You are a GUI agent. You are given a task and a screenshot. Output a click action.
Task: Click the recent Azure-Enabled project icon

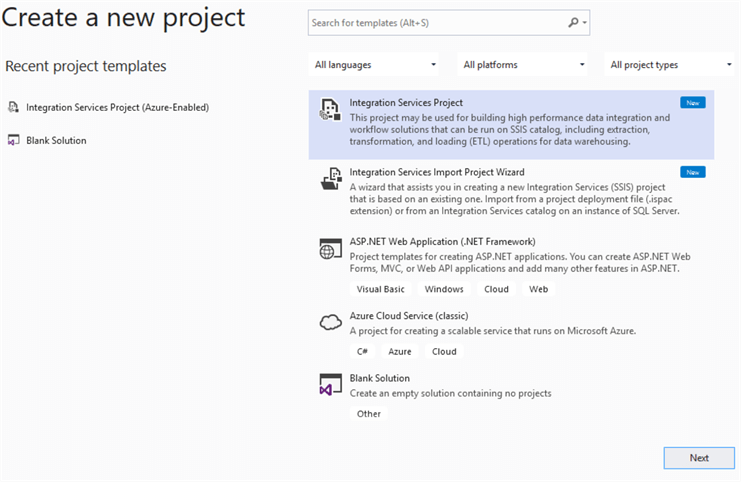tap(13, 108)
